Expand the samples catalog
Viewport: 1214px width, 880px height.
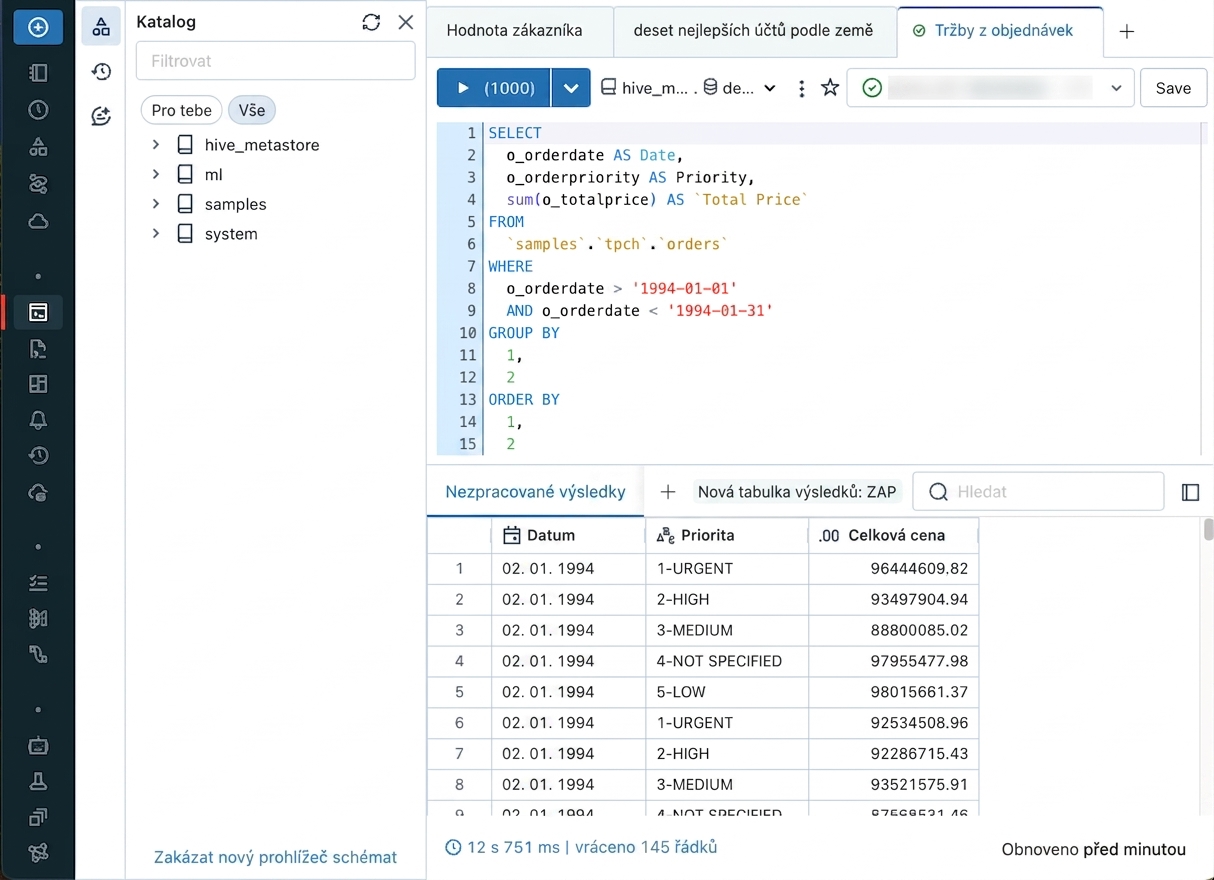[156, 204]
